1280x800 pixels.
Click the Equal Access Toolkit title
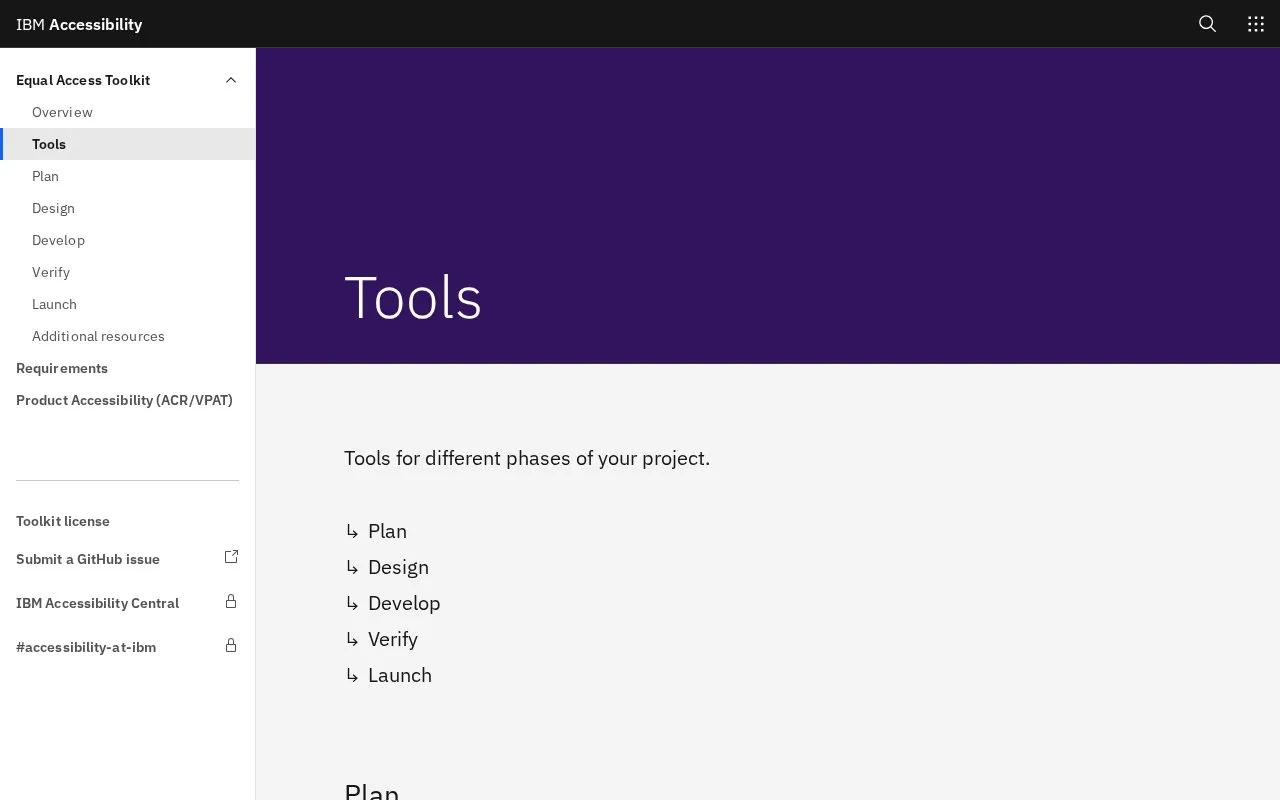pyautogui.click(x=83, y=80)
